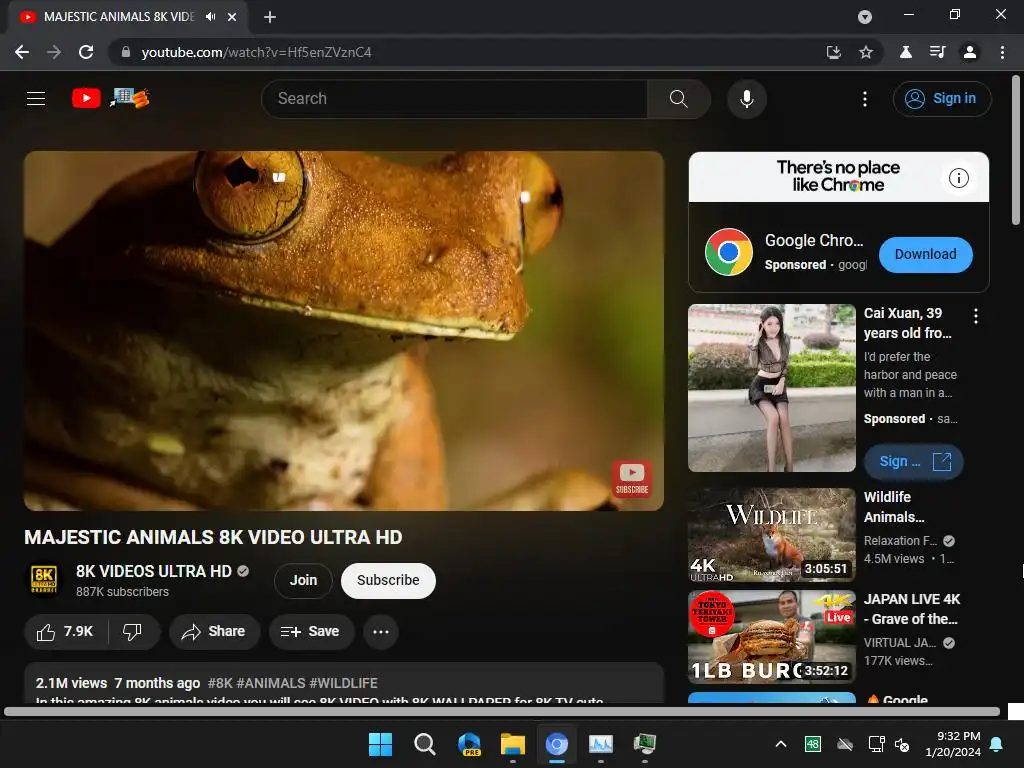The image size is (1024, 768).
Task: Open Microsoft Edge from taskbar
Action: pos(469,744)
